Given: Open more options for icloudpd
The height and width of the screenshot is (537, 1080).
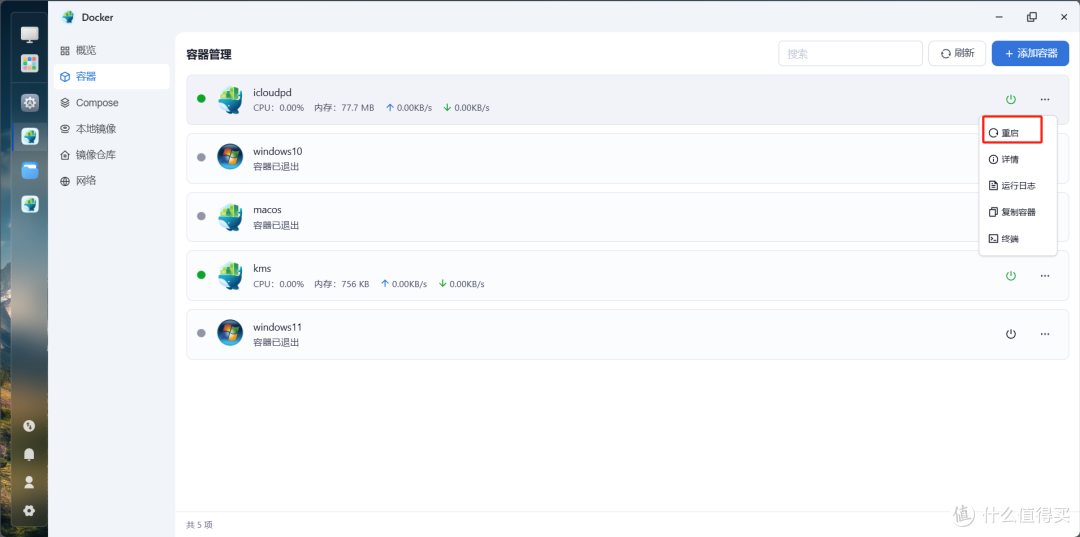Looking at the screenshot, I should tap(1045, 100).
